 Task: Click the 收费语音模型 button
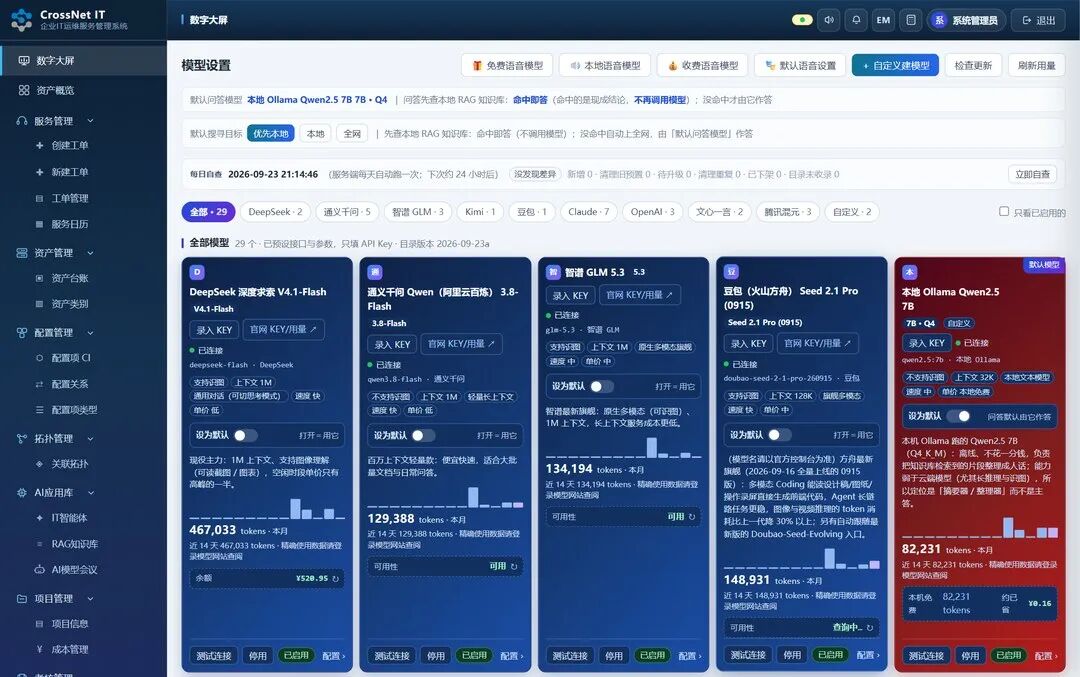(703, 65)
